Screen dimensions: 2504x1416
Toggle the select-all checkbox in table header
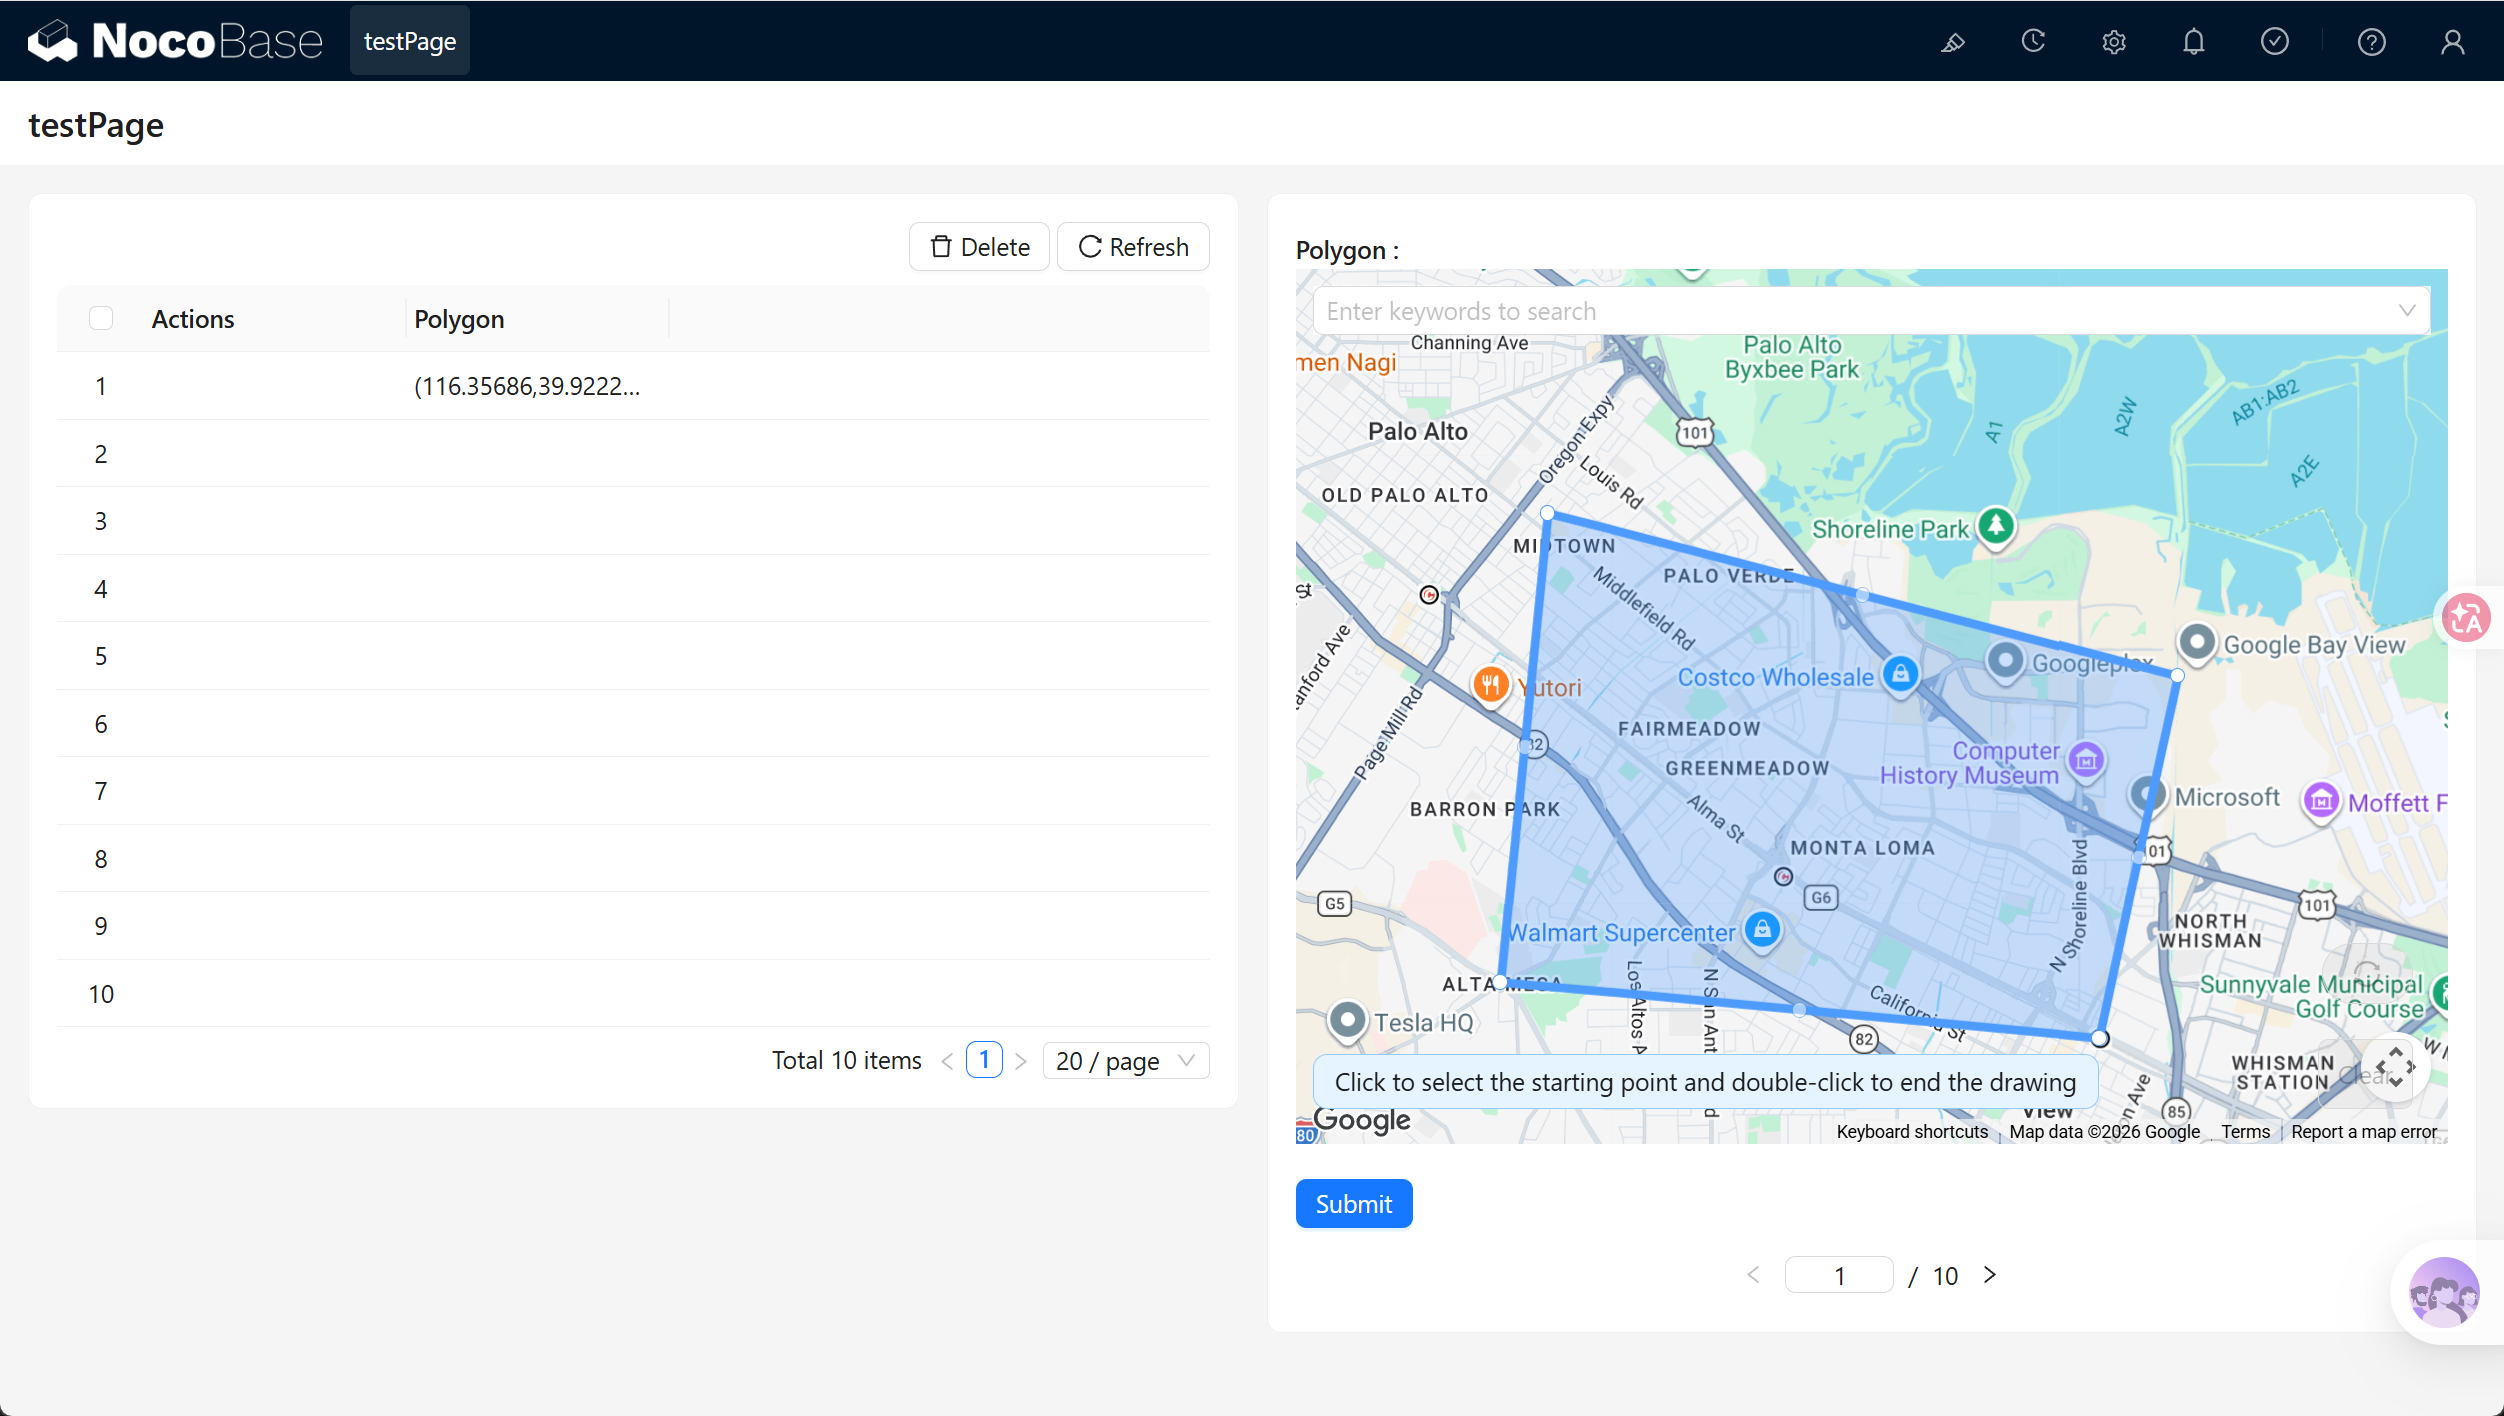pyautogui.click(x=101, y=319)
